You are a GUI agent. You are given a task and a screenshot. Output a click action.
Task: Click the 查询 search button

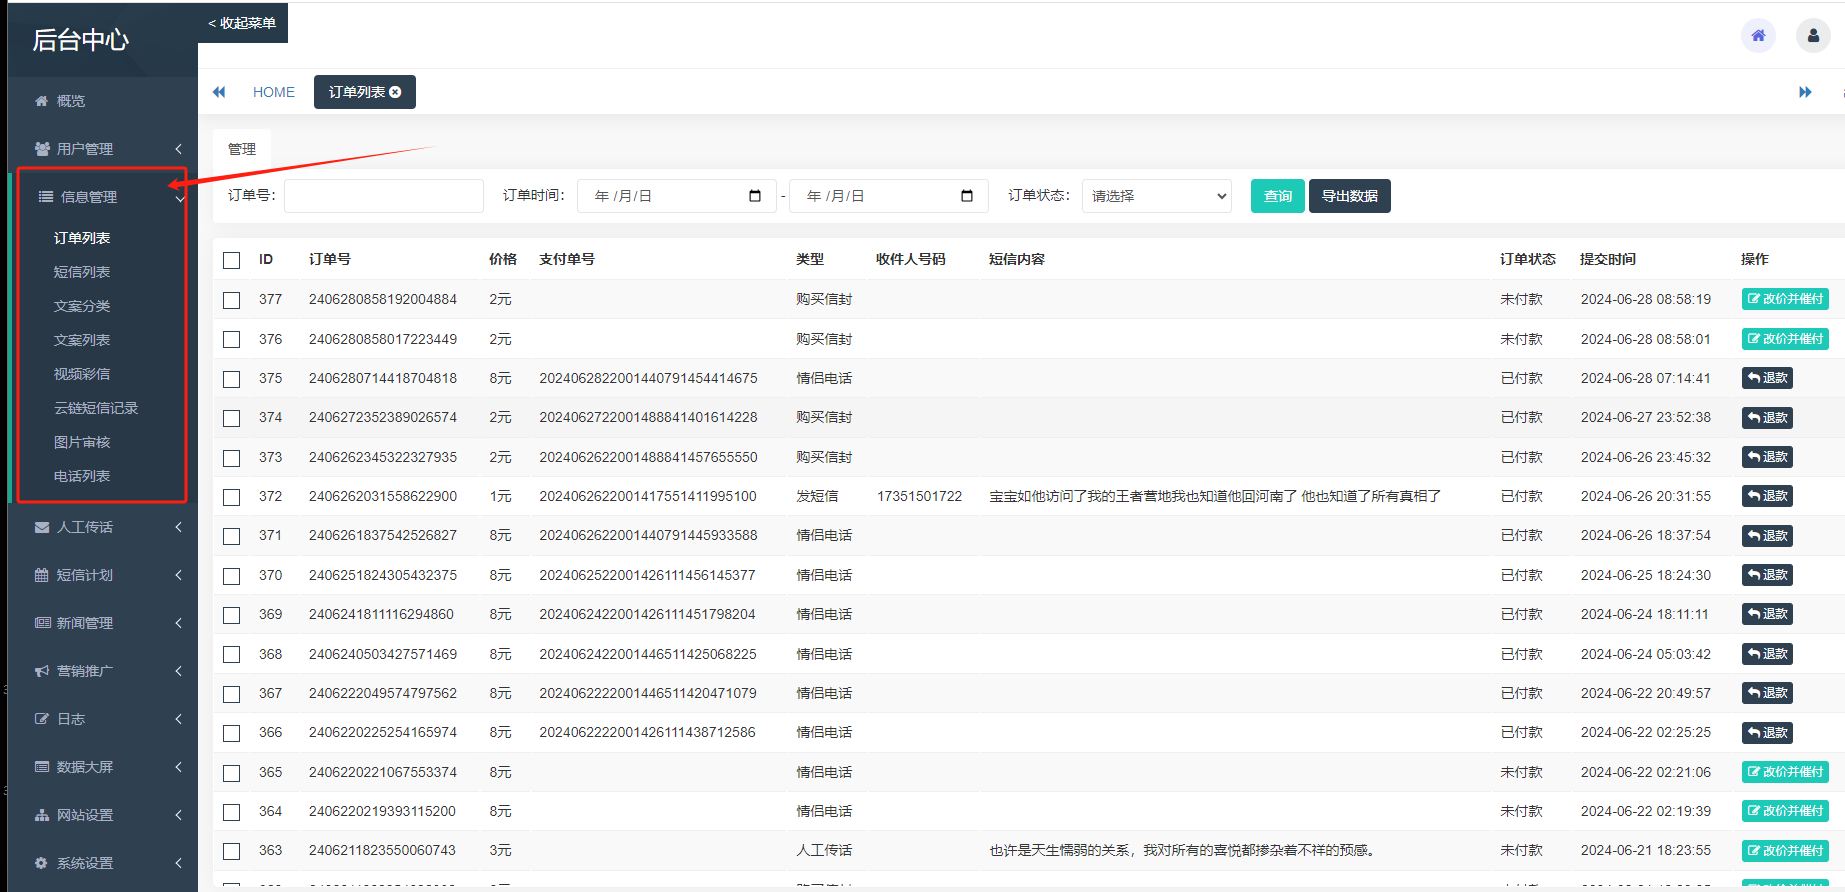pyautogui.click(x=1278, y=196)
